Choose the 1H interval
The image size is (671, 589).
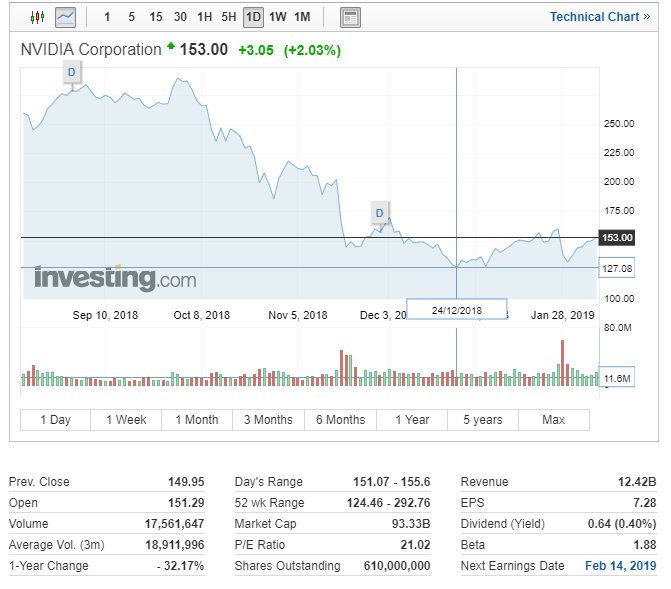pos(205,17)
